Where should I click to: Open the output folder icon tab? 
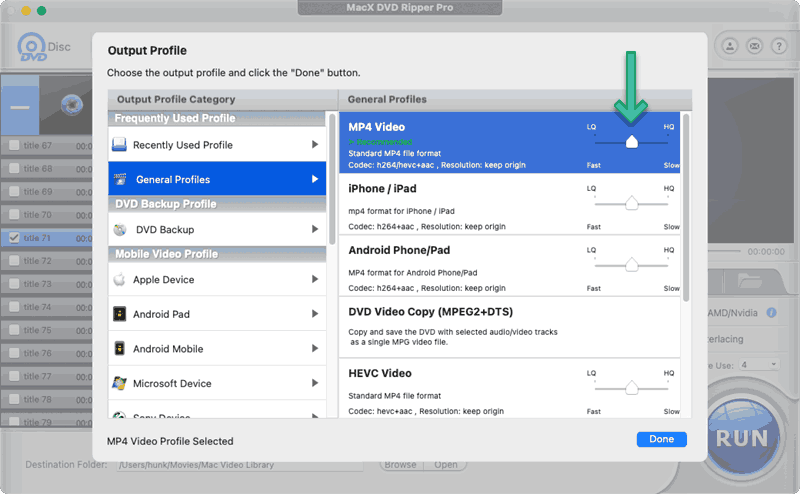point(749,280)
